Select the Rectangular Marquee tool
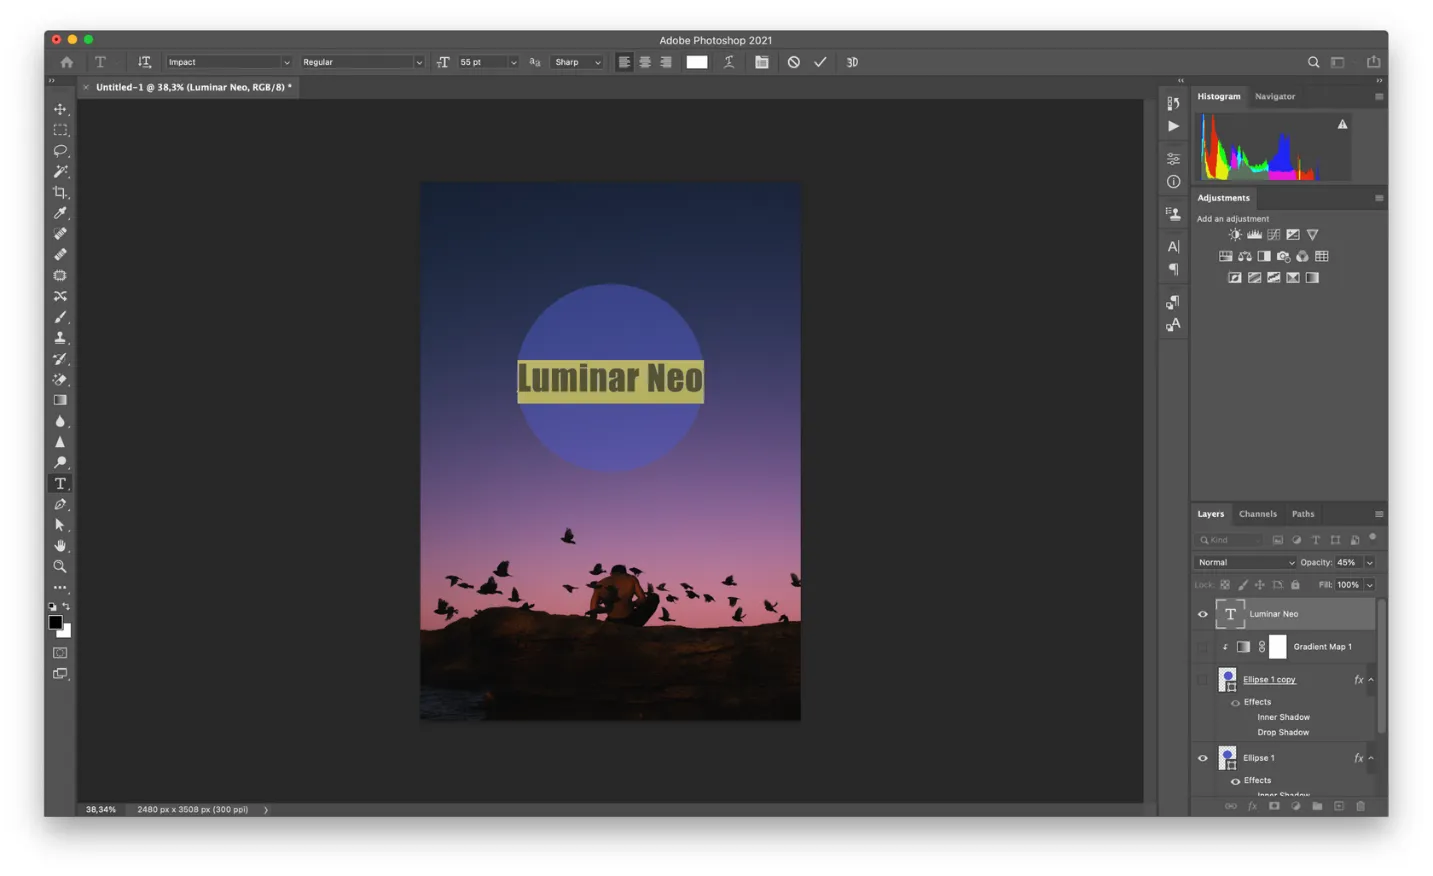Screen dimensions: 1433x876 (x=60, y=130)
